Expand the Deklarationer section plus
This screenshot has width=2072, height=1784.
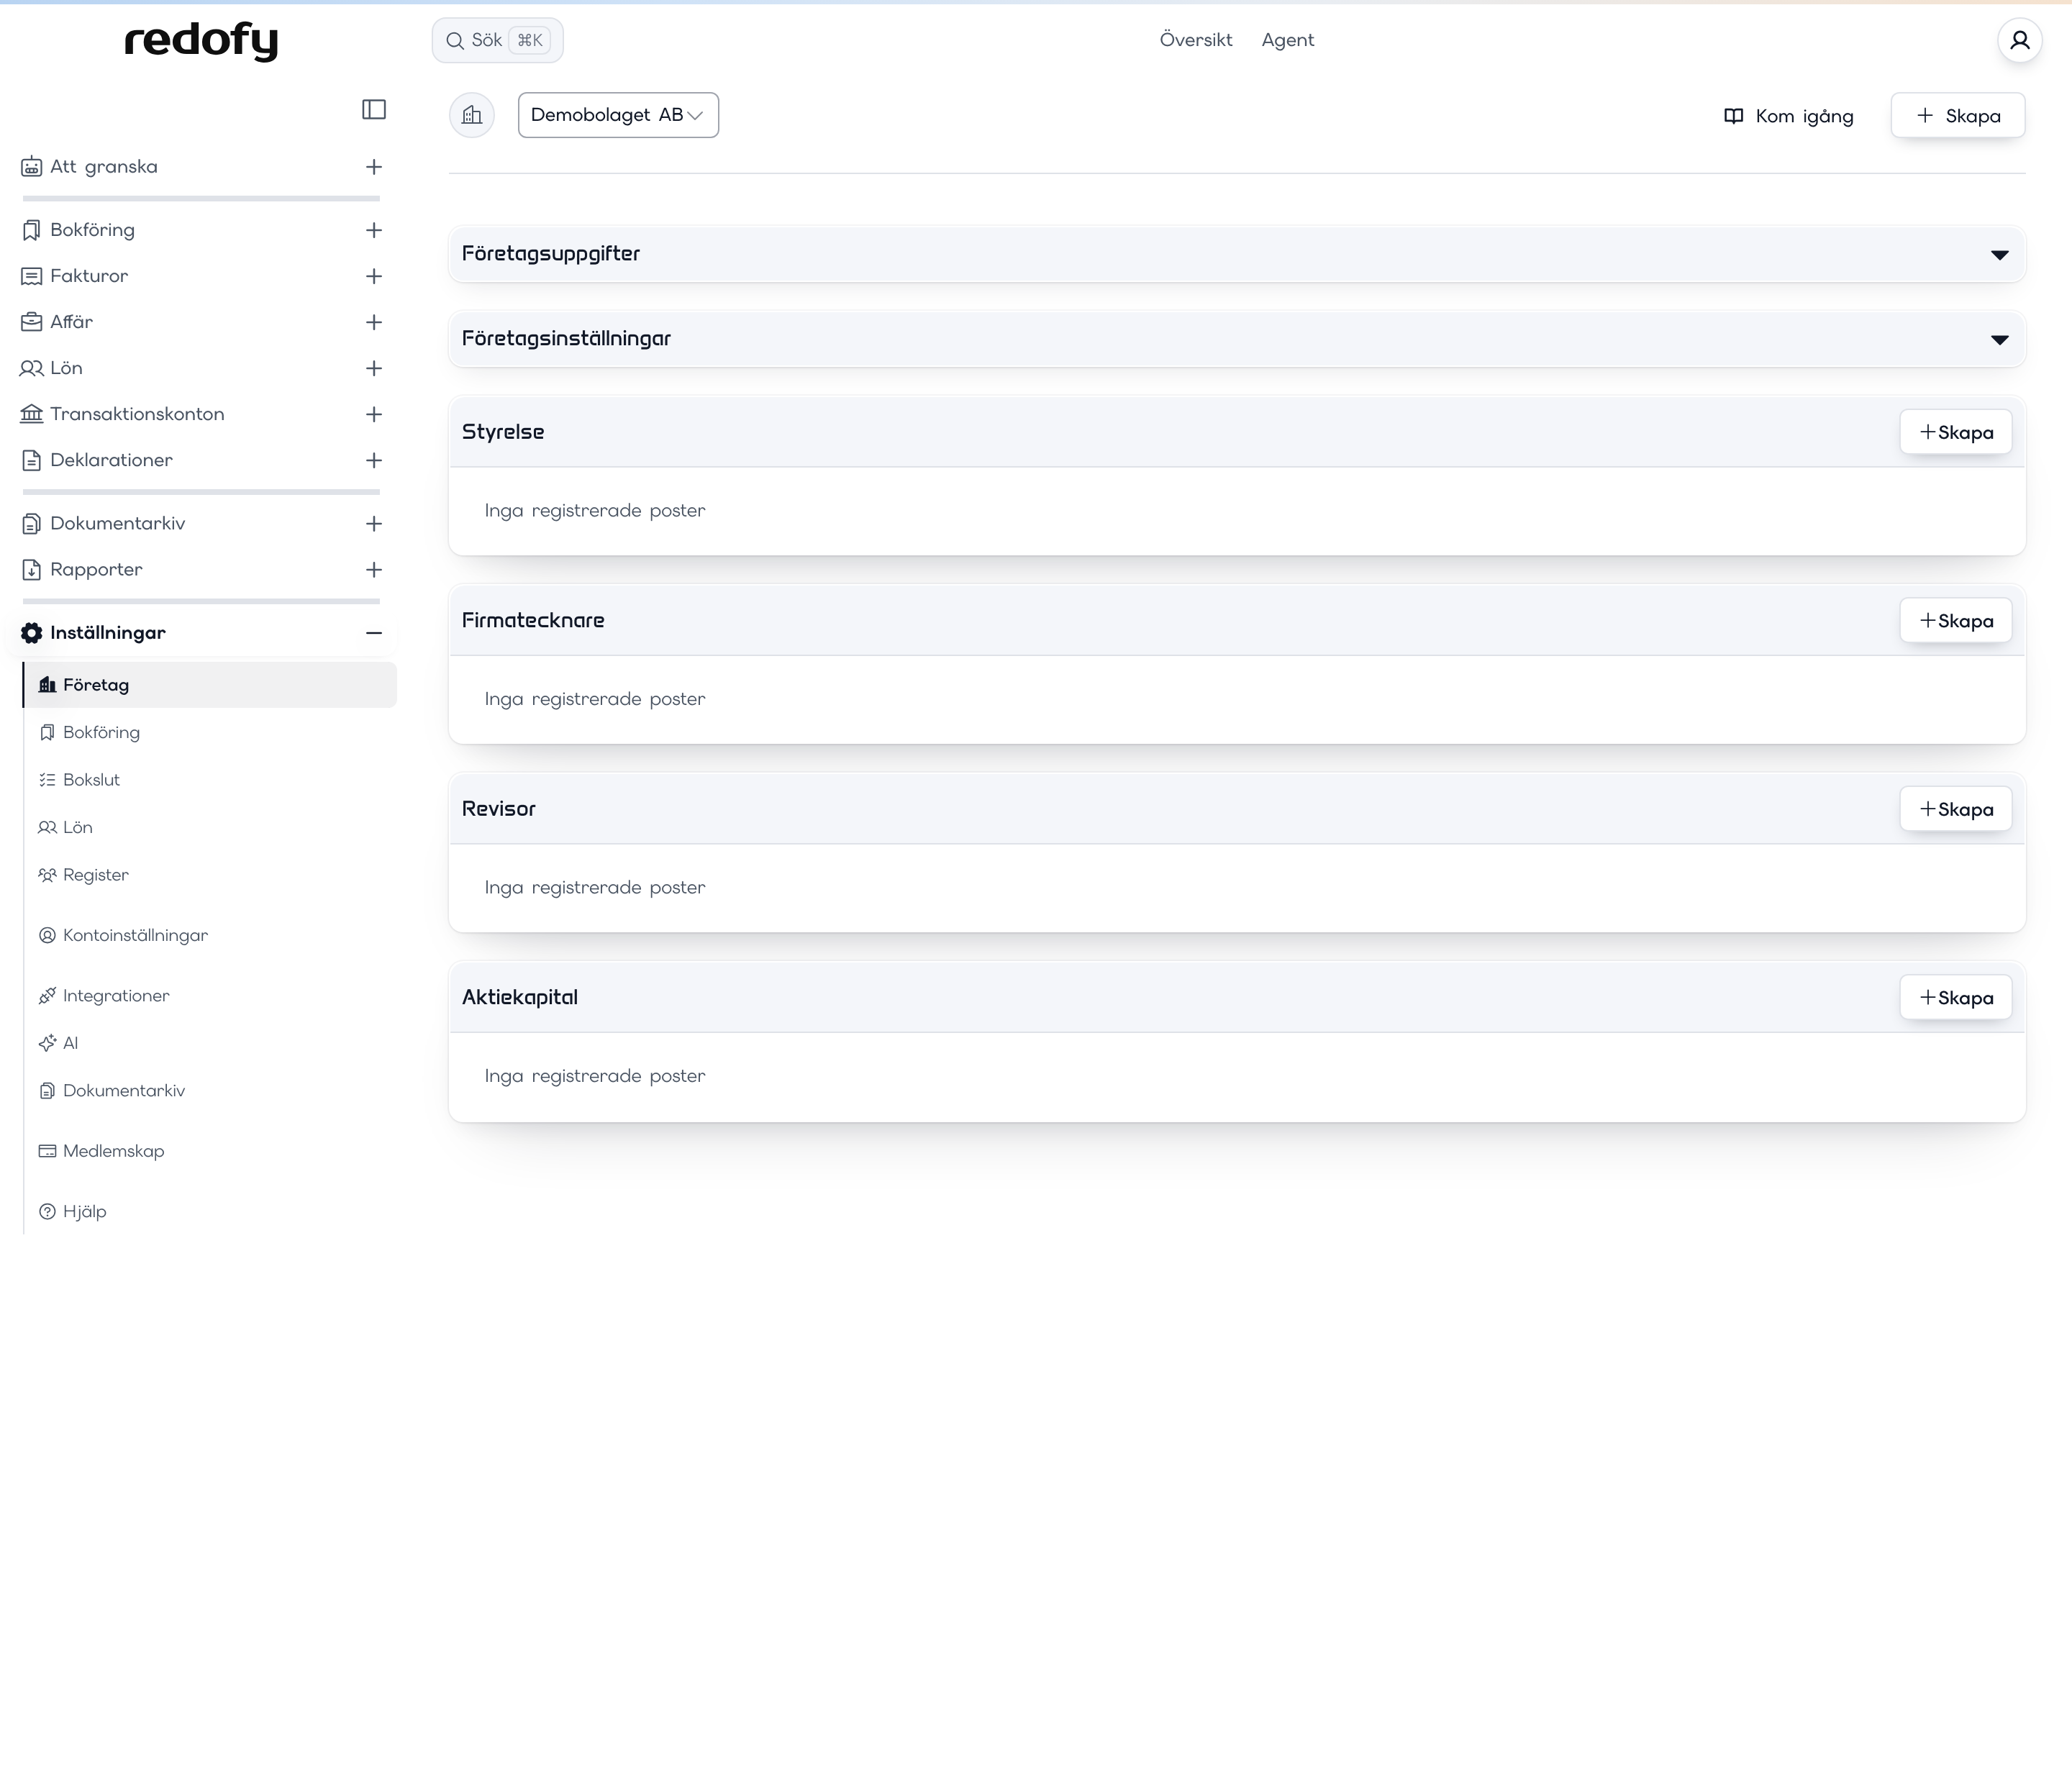(374, 460)
